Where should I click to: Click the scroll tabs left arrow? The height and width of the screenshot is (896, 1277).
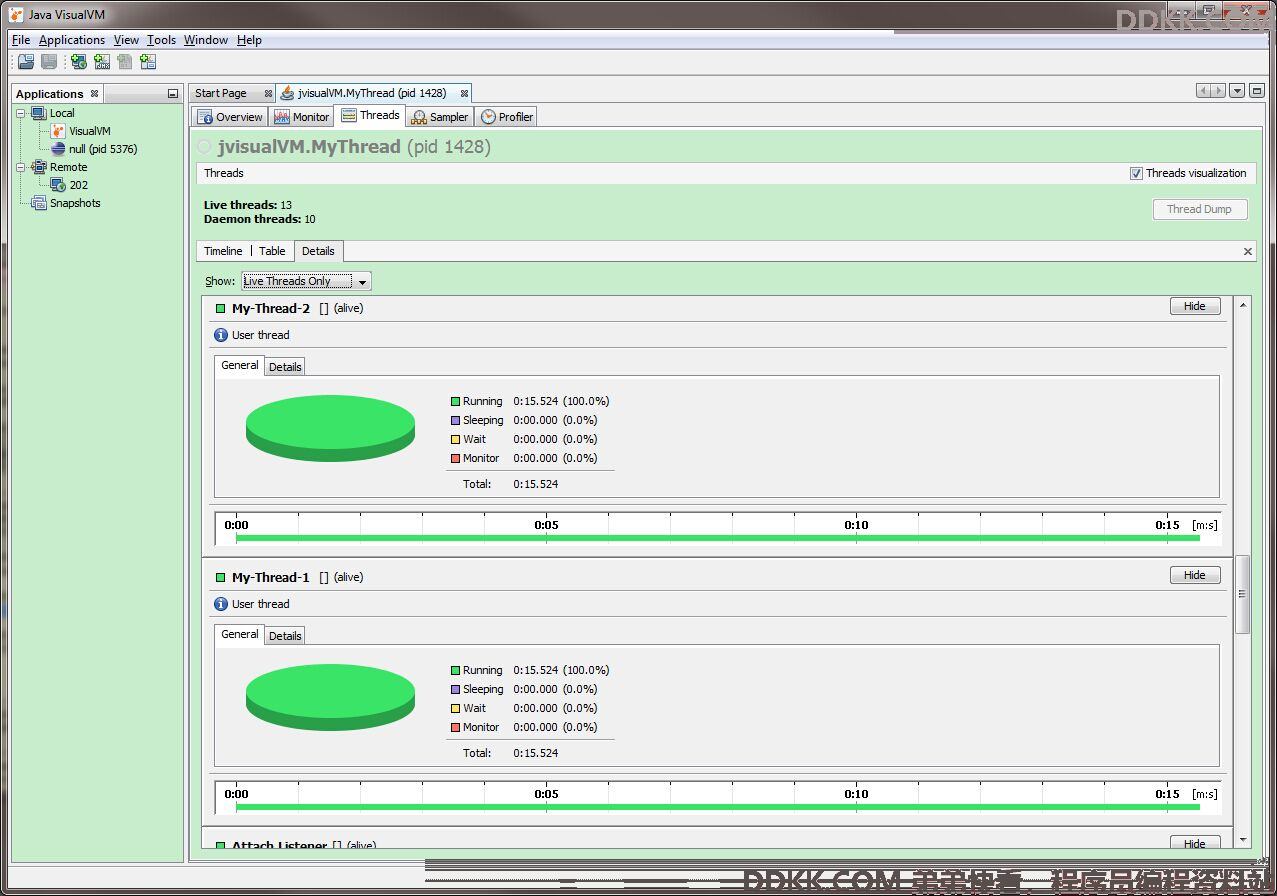coord(1204,91)
